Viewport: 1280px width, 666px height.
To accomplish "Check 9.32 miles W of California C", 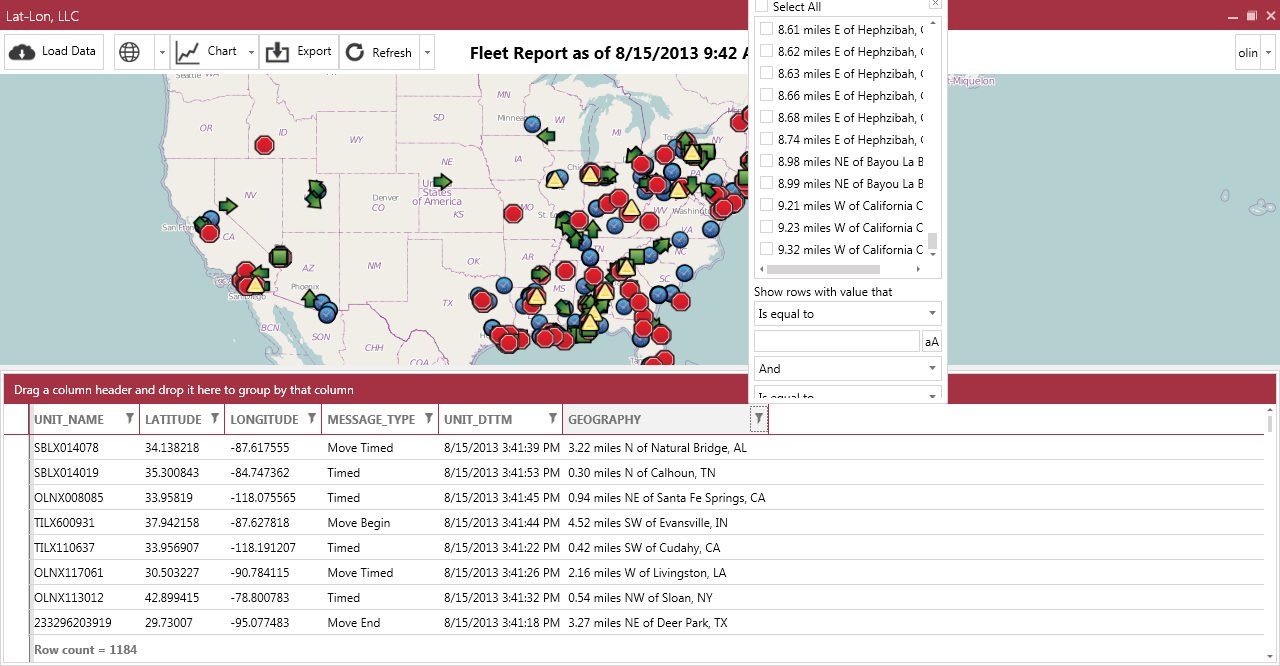I will (x=767, y=249).
